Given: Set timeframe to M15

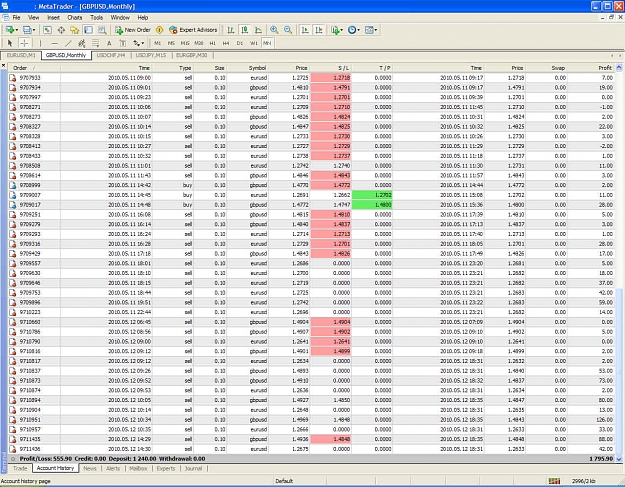Looking at the screenshot, I should [x=185, y=43].
